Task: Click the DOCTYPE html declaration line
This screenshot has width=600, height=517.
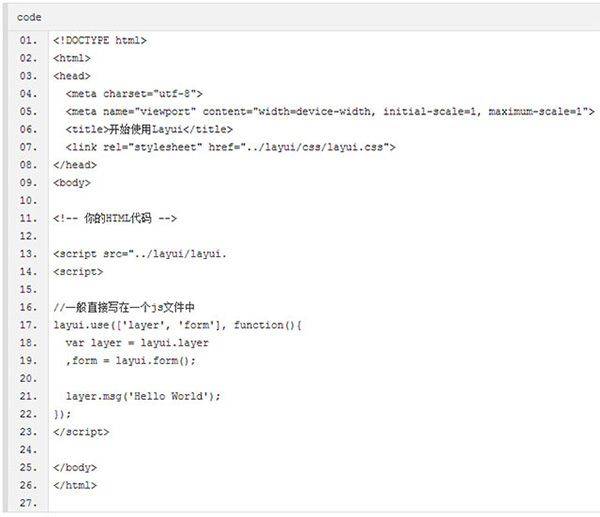Action: pyautogui.click(x=100, y=40)
